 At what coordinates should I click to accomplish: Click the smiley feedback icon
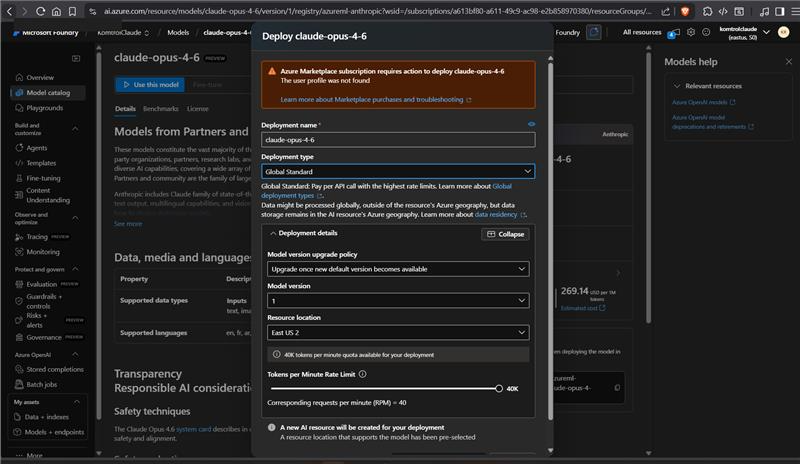coord(706,32)
